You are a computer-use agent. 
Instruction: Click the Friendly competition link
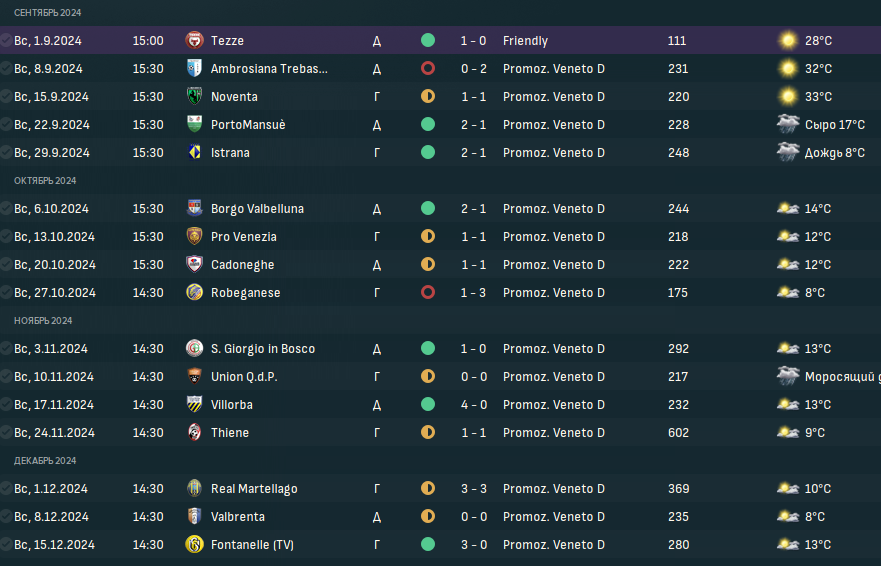tap(525, 41)
